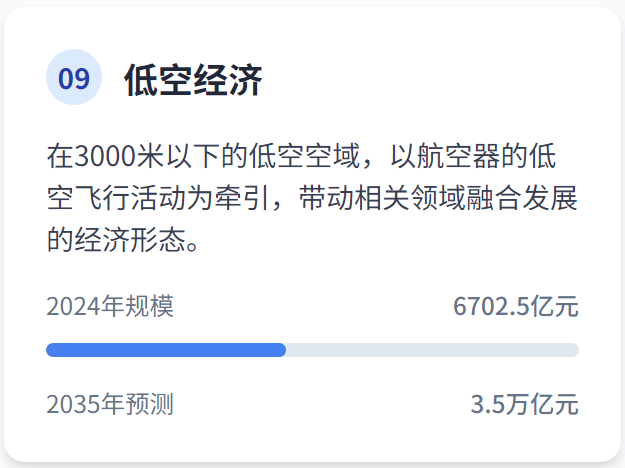Click the 09 number badge

click(74, 77)
